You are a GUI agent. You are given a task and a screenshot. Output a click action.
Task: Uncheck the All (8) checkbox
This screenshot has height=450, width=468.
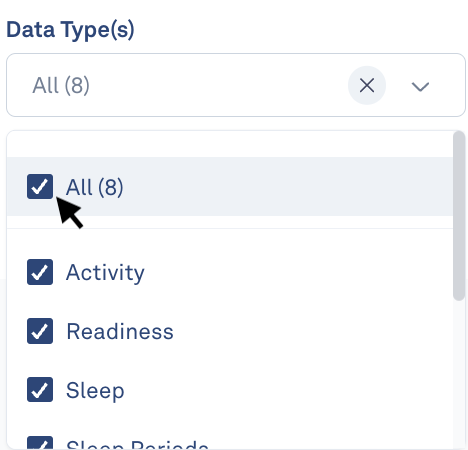(40, 186)
